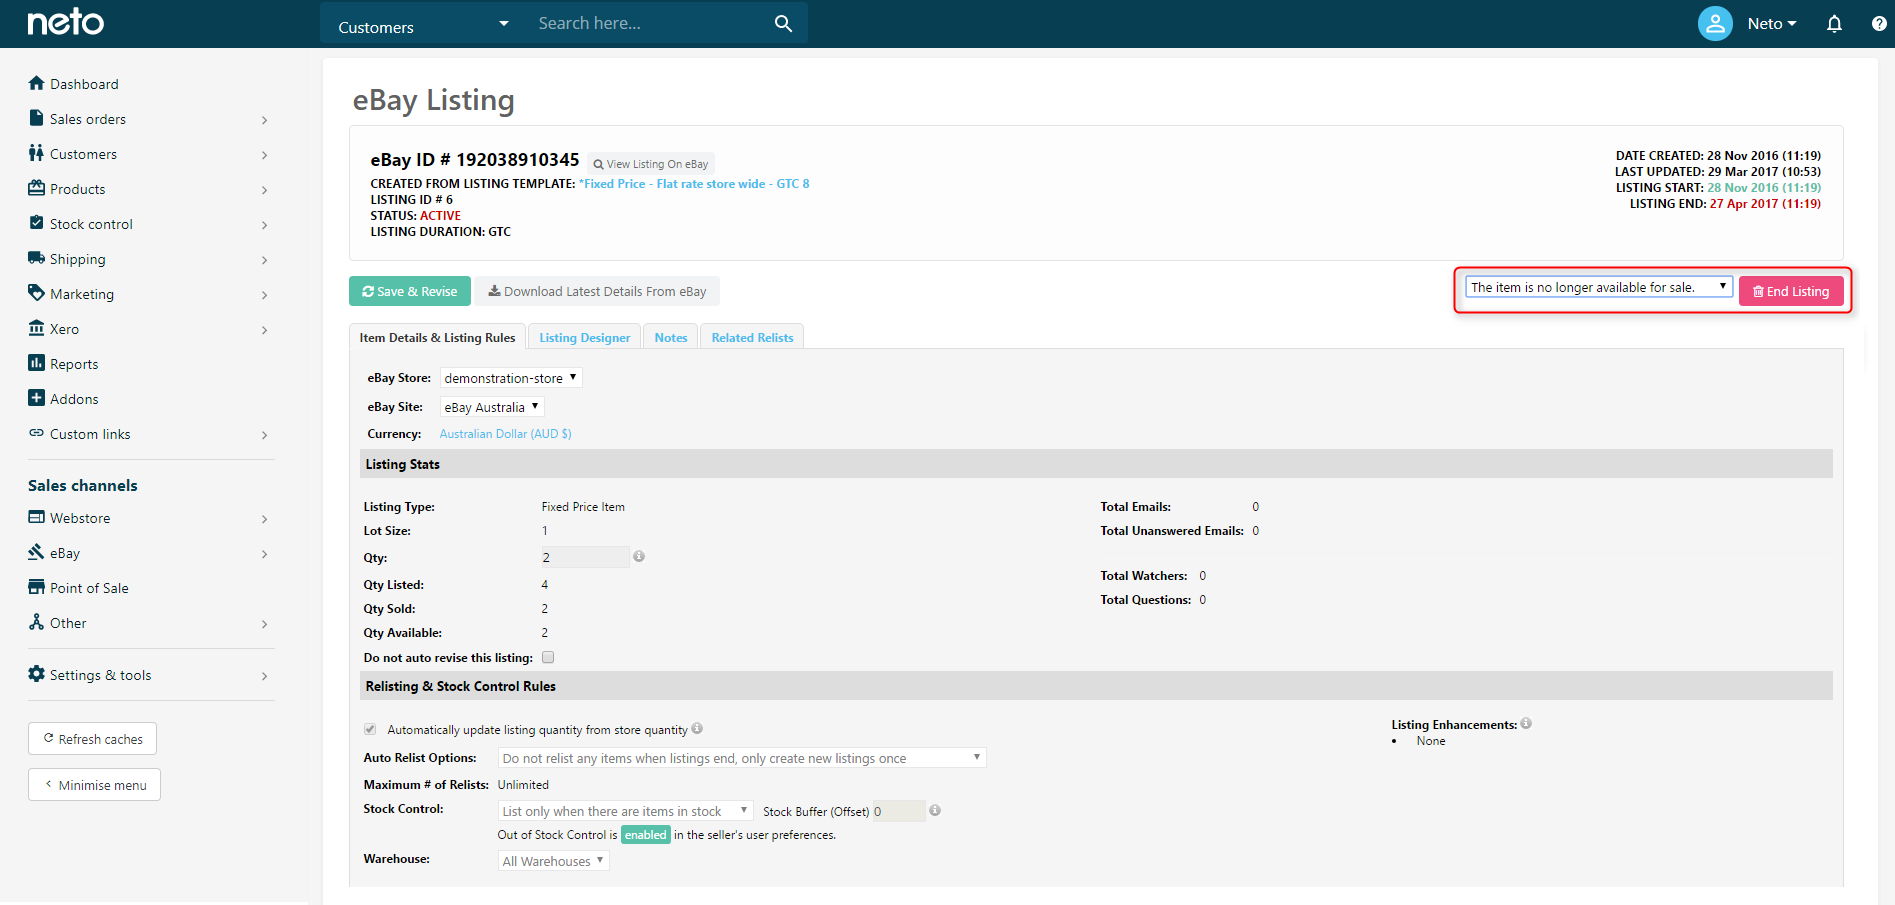Viewport: 1895px width, 905px height.
Task: Open the Stock Control dropdown
Action: point(625,811)
